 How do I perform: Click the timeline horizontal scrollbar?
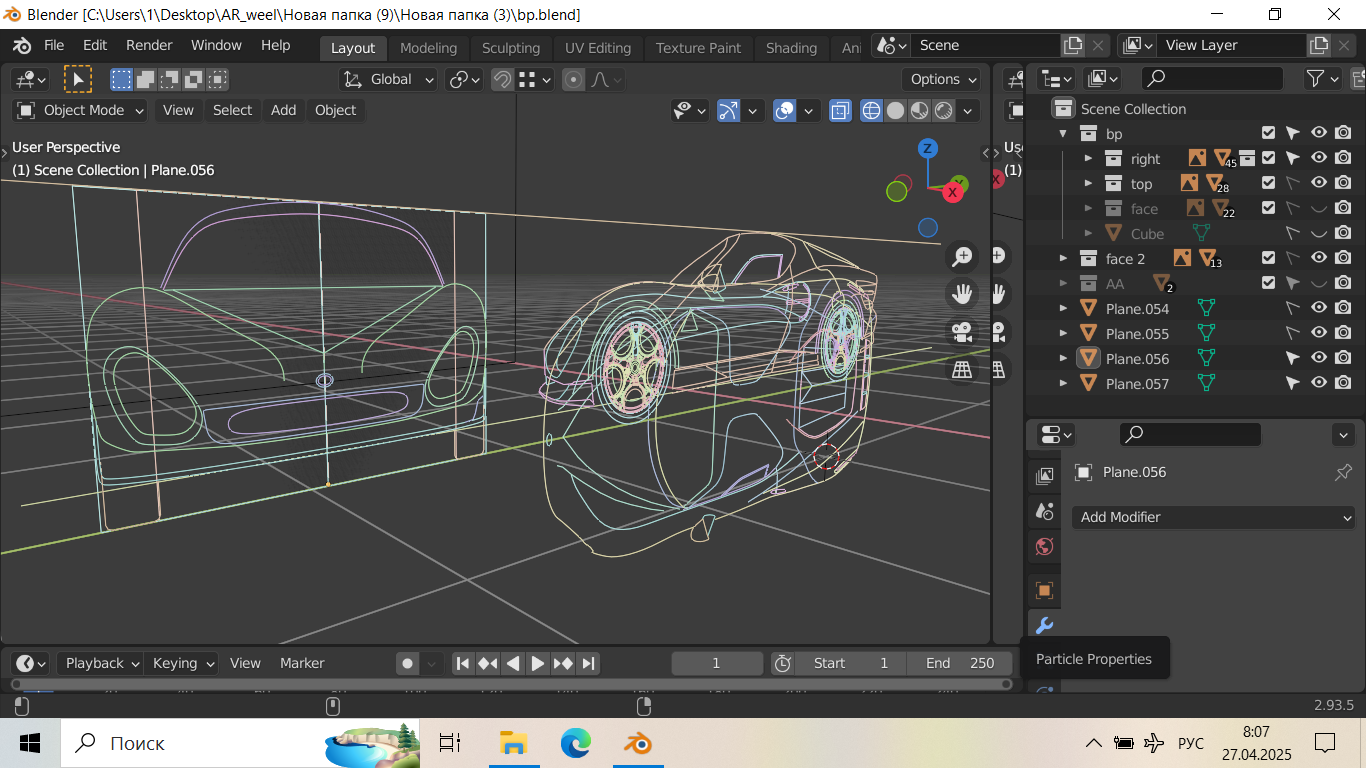510,684
